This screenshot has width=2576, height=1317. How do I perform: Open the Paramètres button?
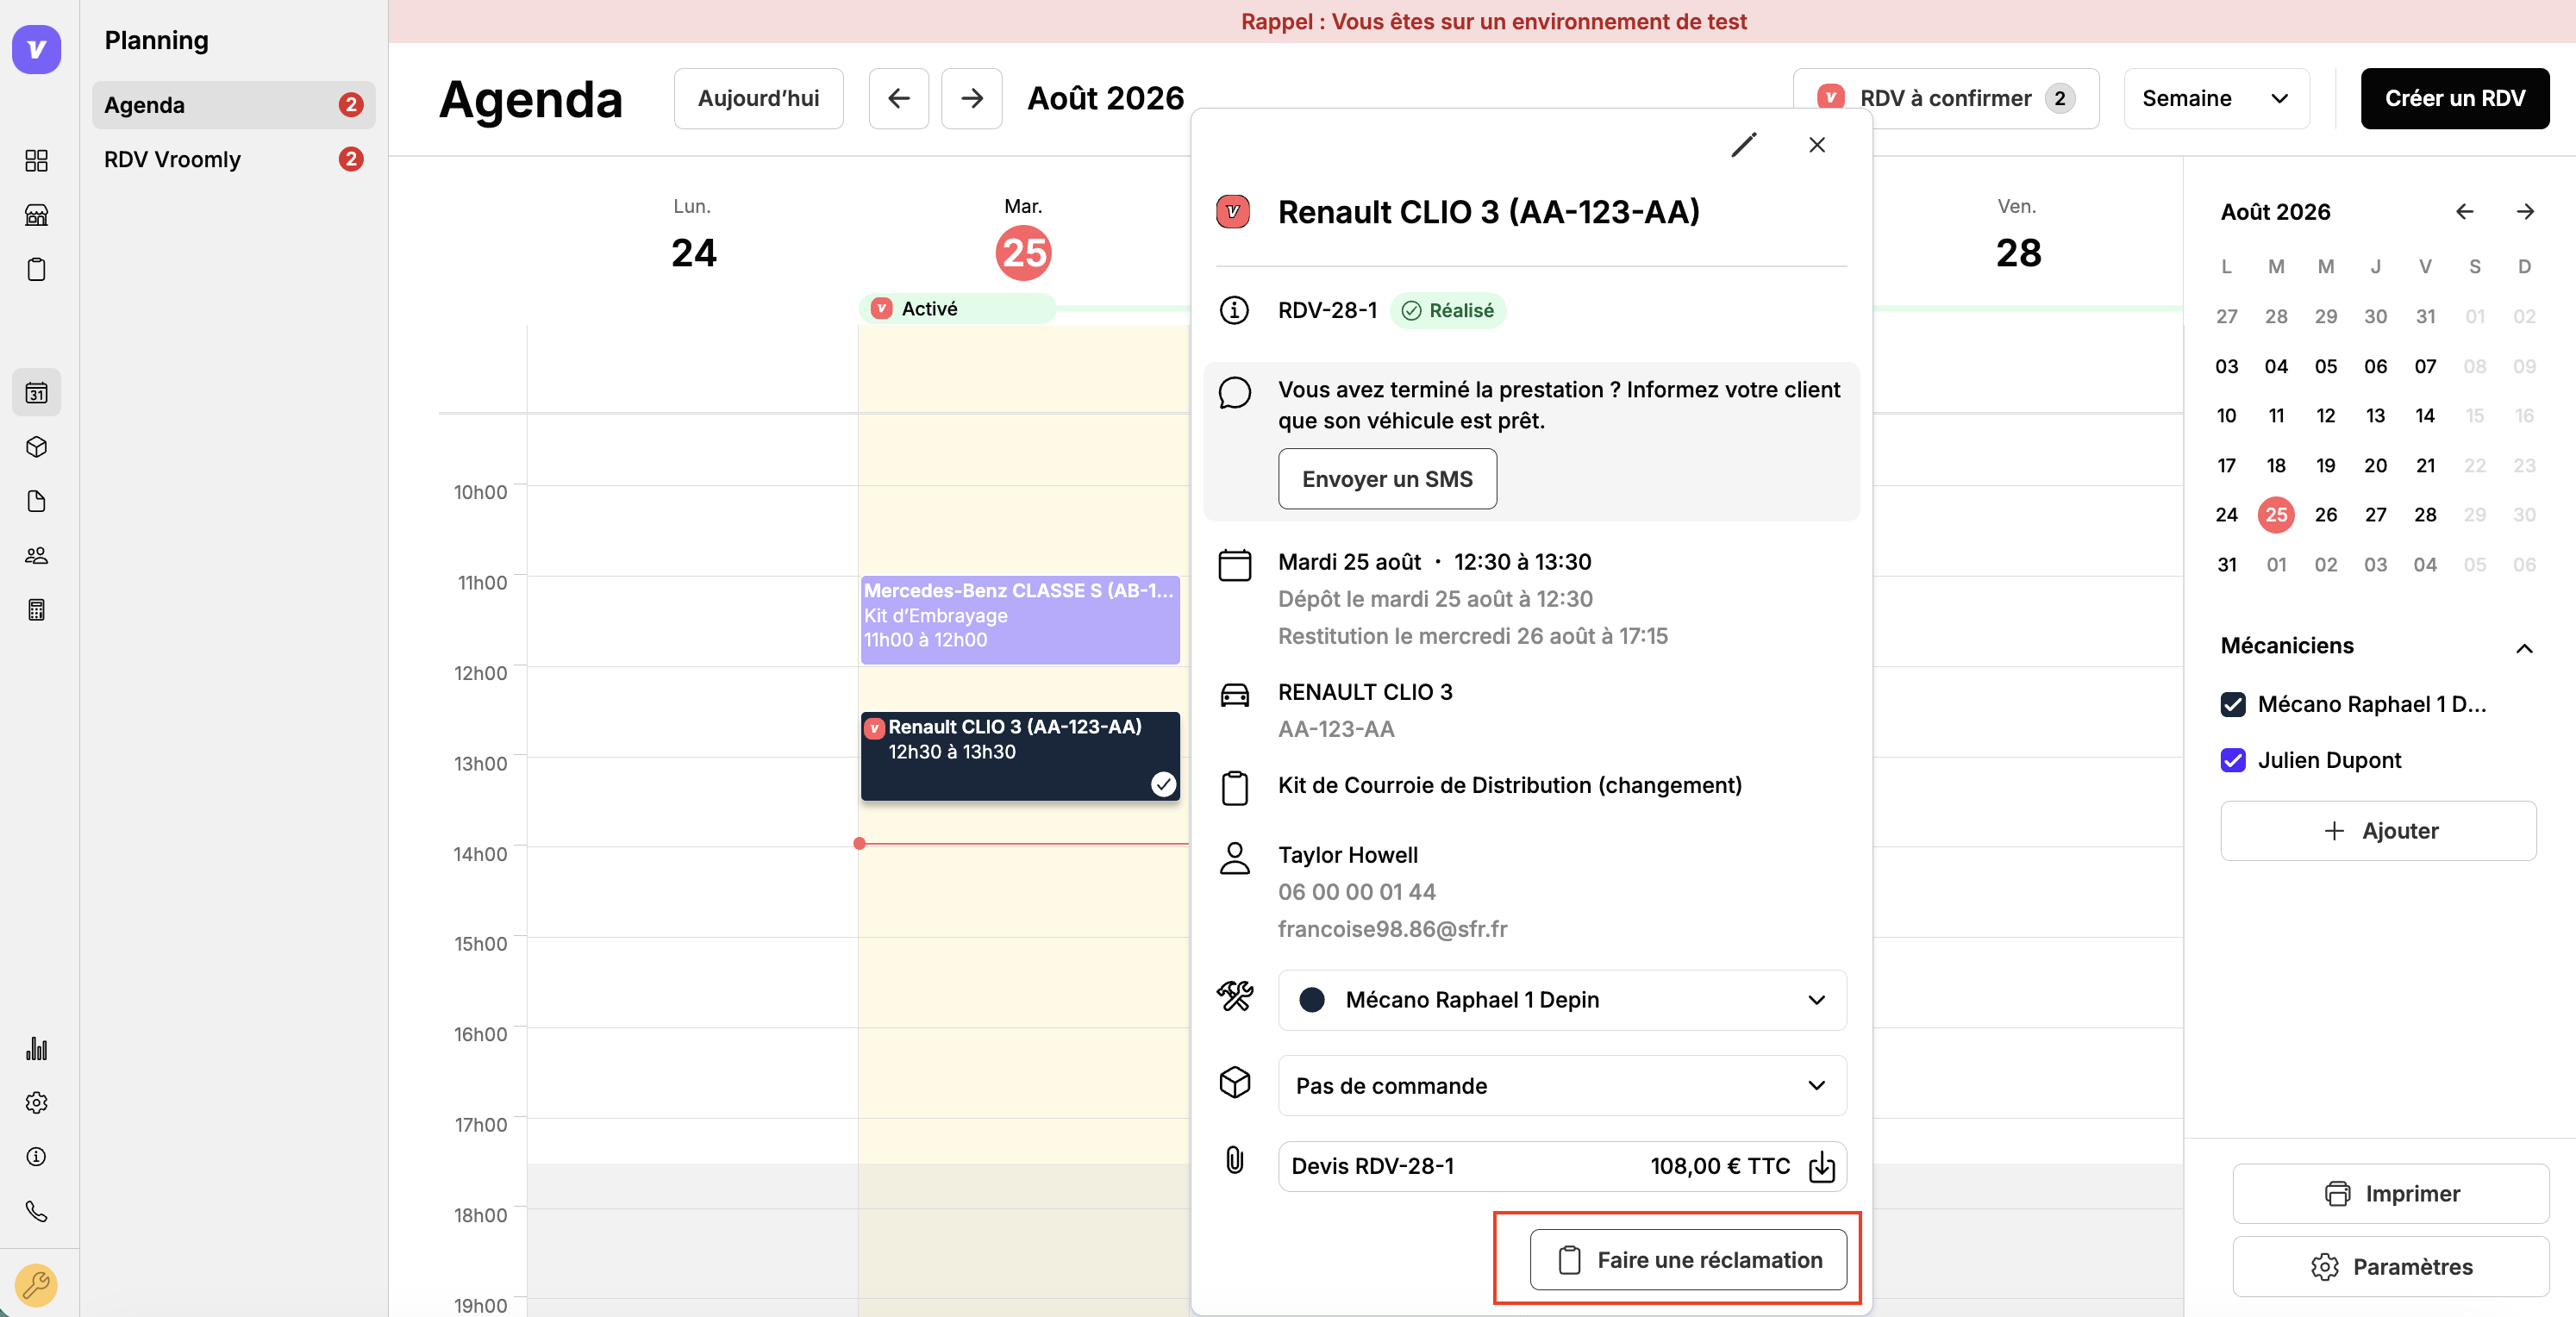click(x=2390, y=1266)
